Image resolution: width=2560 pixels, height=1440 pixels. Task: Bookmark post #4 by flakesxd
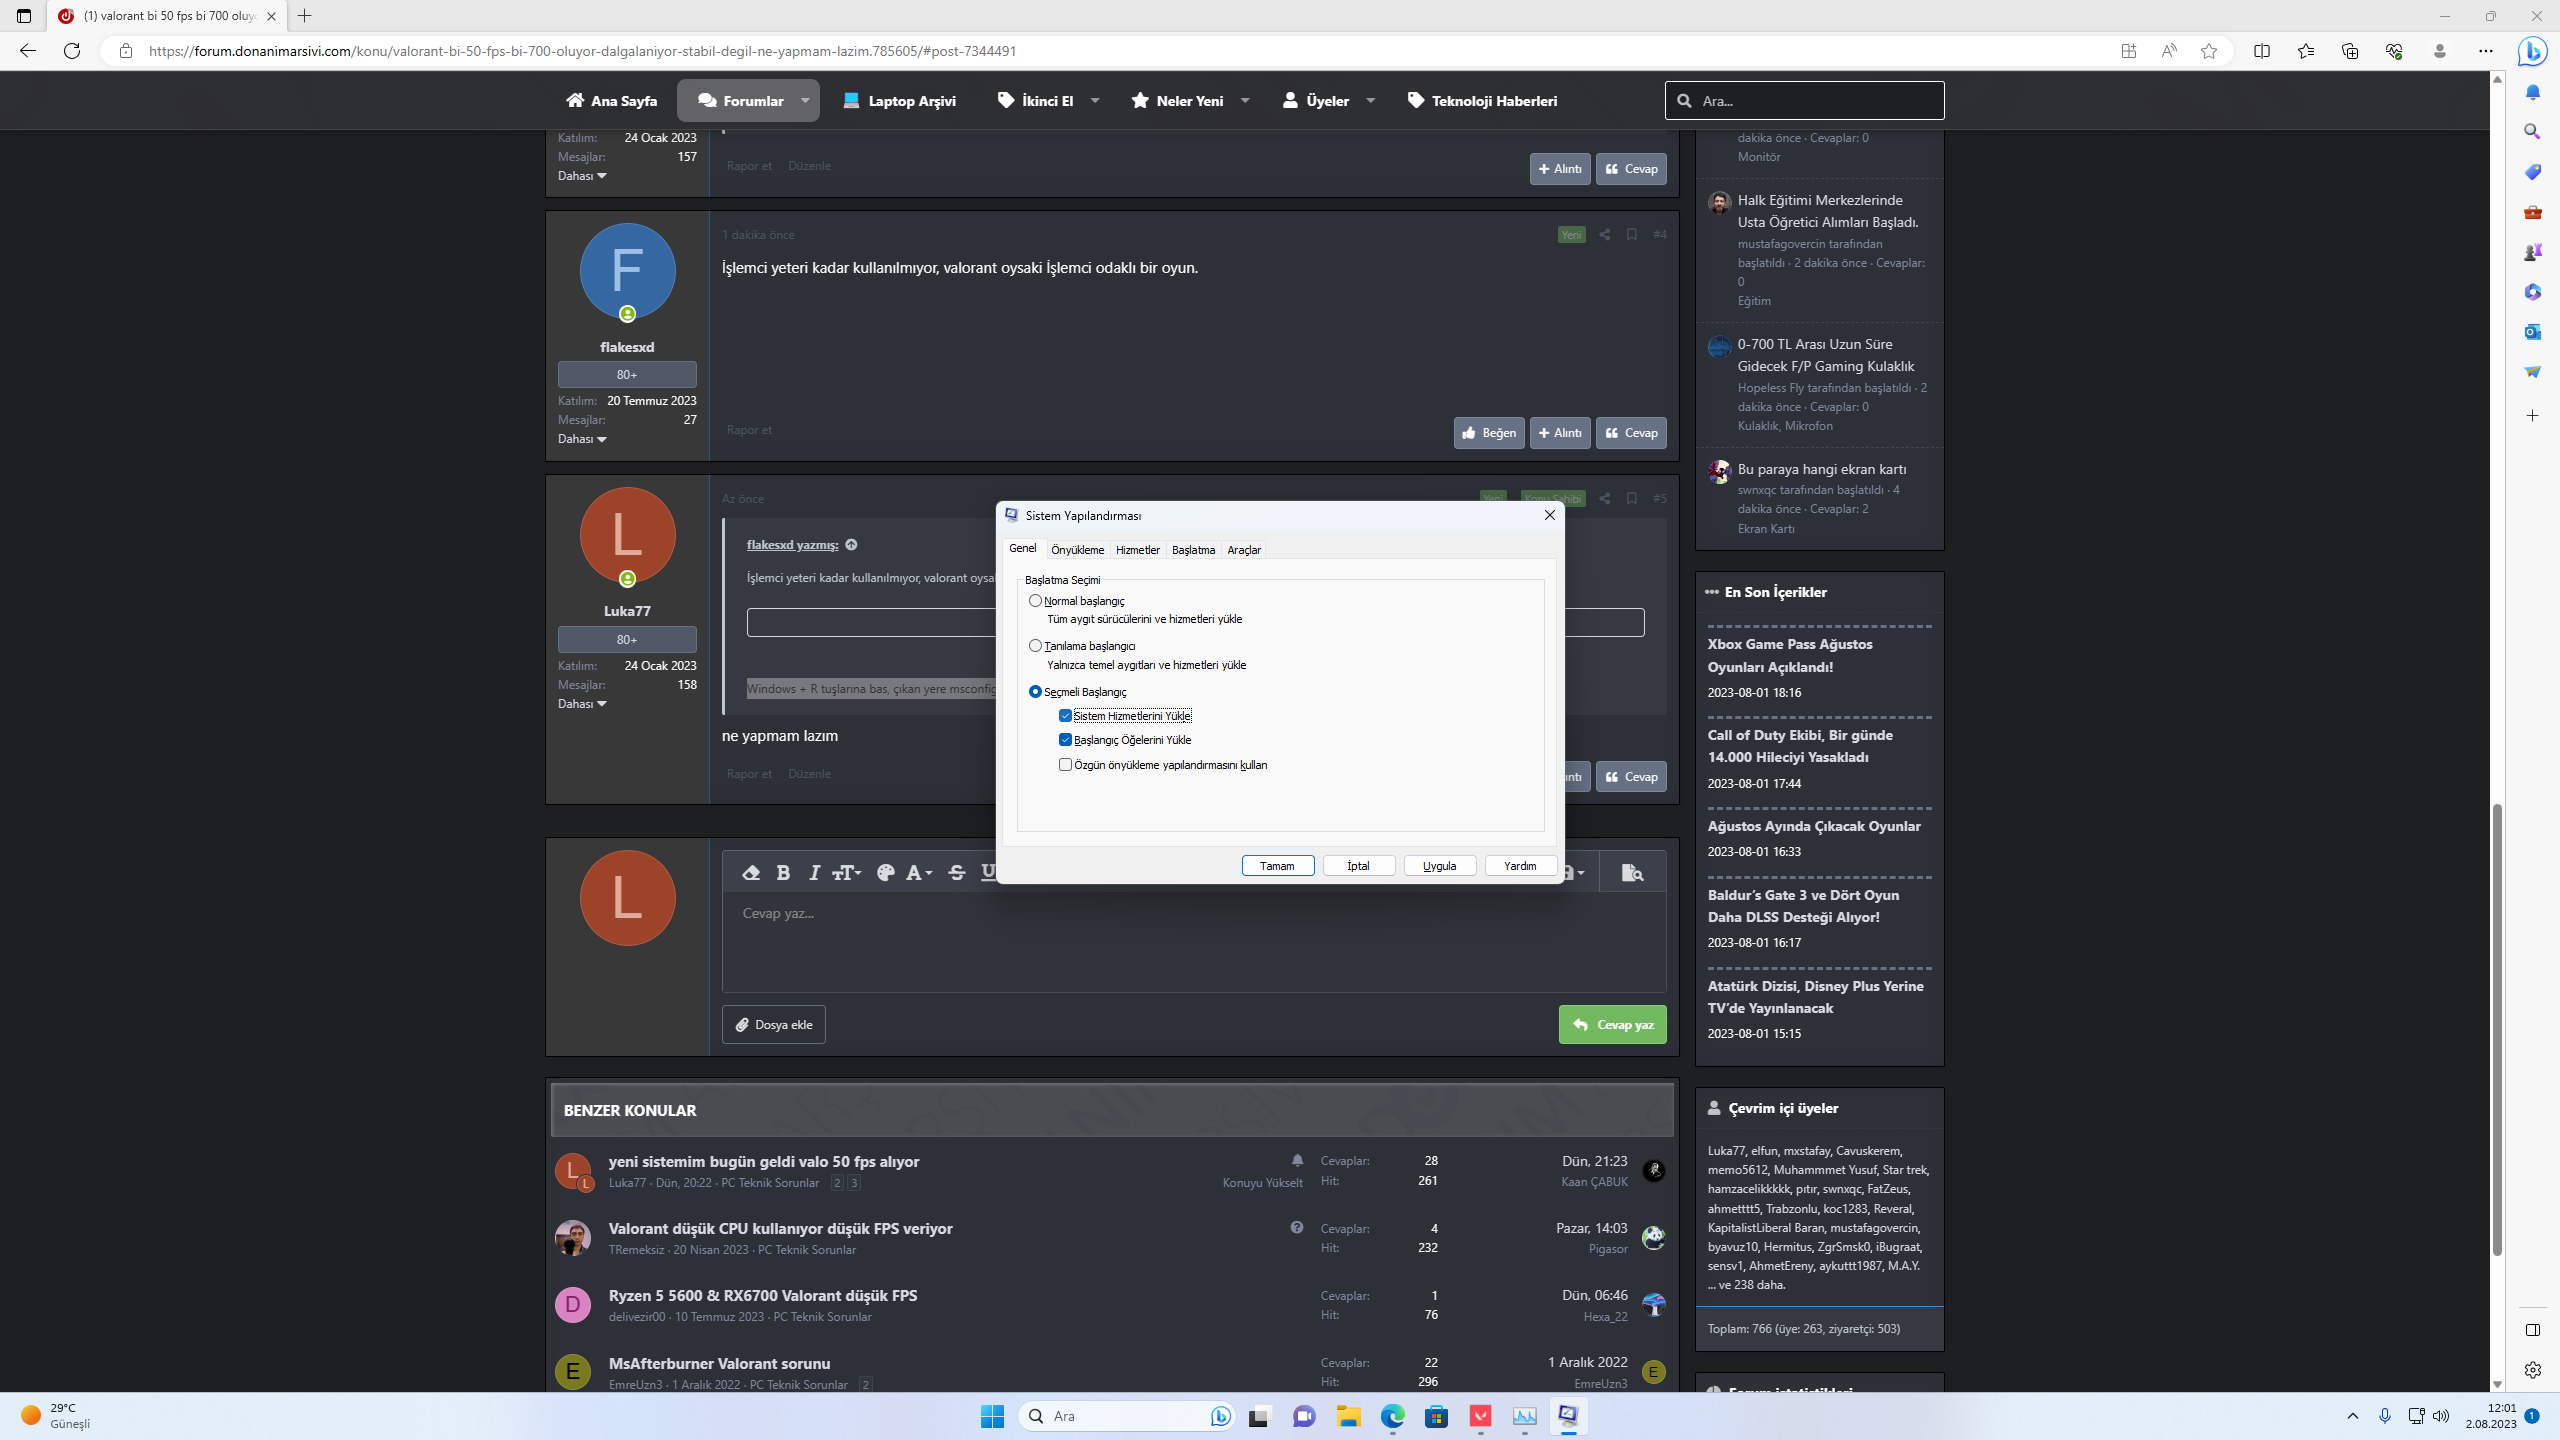1631,234
